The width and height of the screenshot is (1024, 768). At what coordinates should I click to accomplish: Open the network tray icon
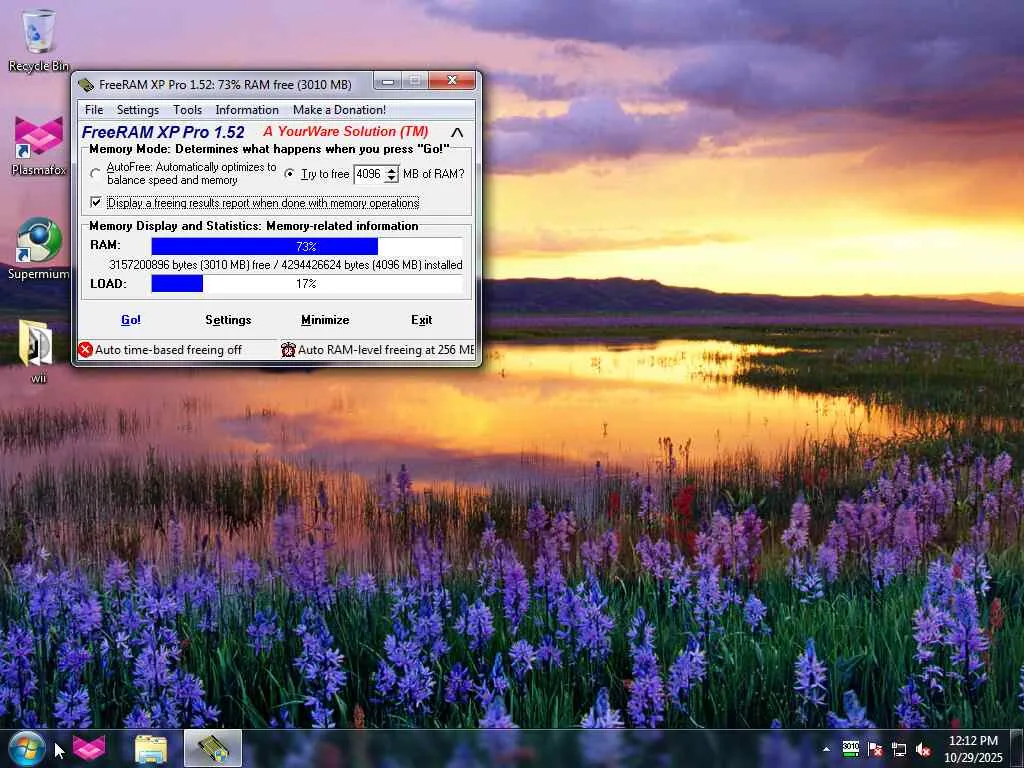899,749
